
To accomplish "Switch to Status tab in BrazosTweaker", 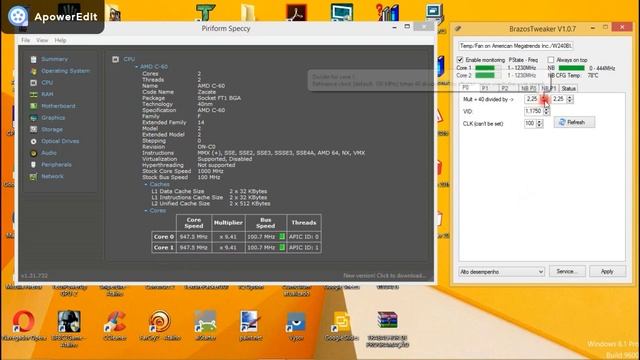I will click(x=568, y=88).
